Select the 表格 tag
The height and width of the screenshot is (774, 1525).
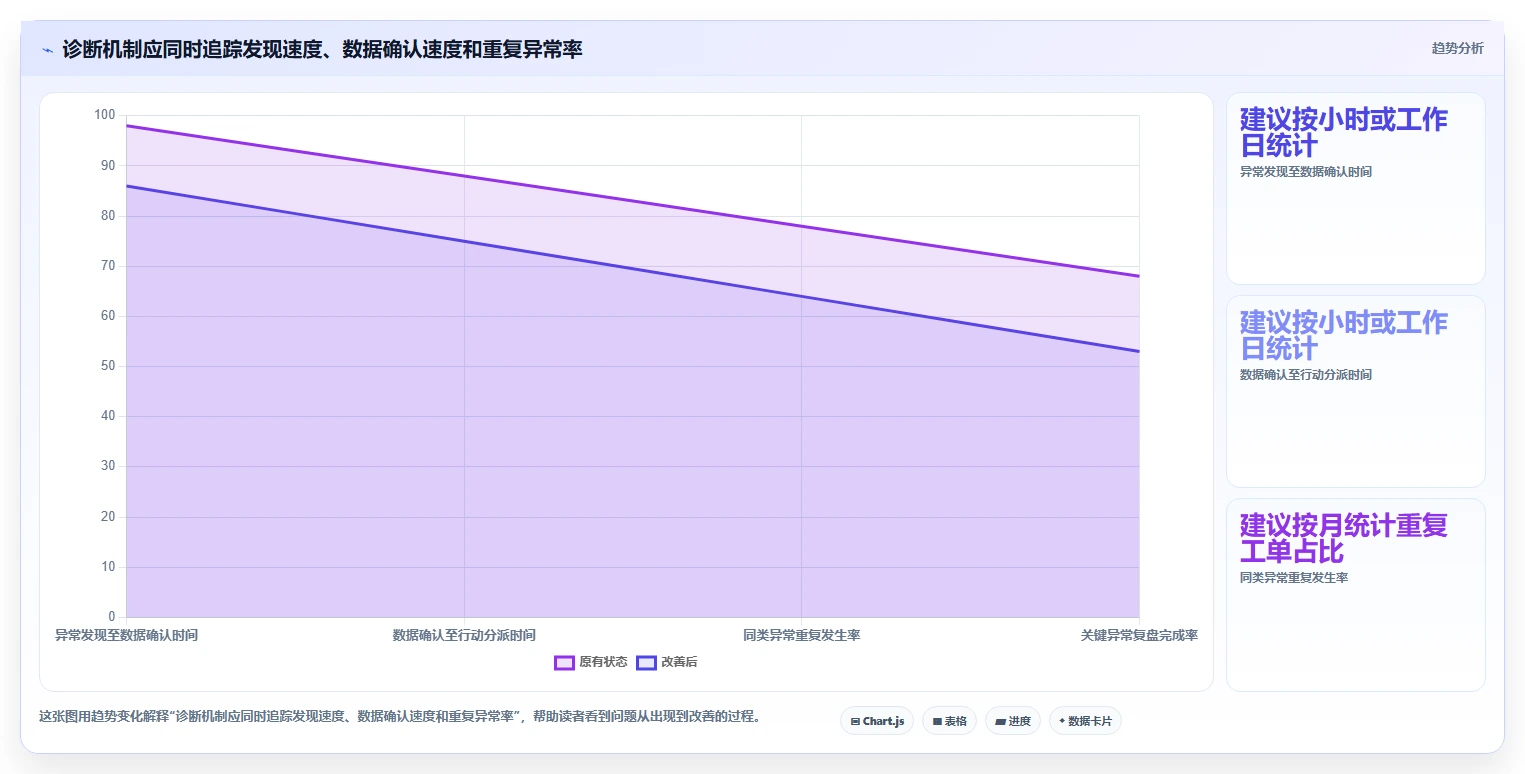(x=949, y=721)
